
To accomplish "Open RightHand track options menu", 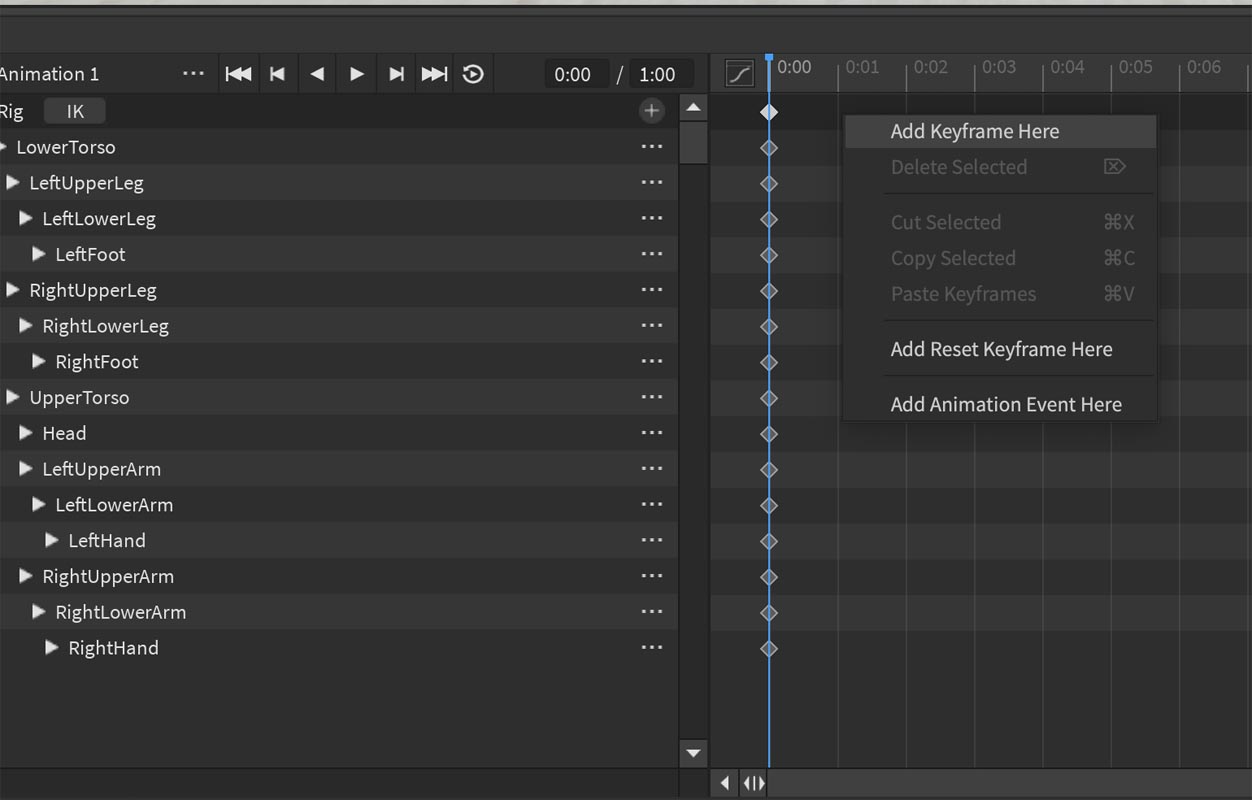I will (x=652, y=648).
